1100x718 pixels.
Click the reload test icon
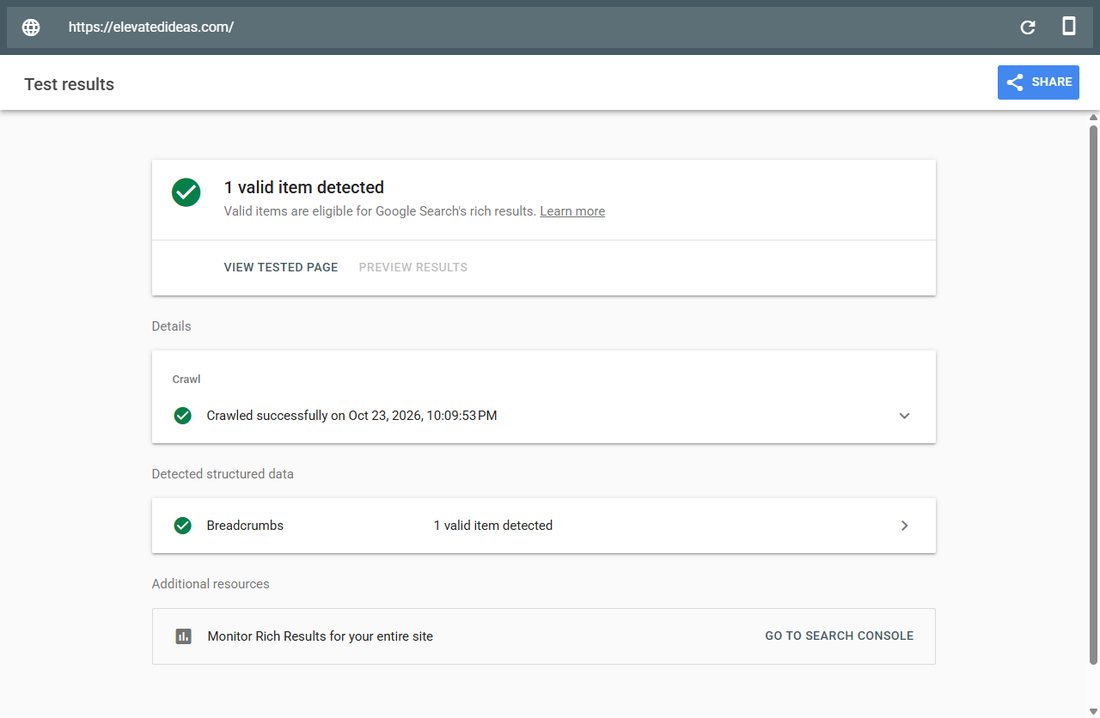click(x=1028, y=27)
